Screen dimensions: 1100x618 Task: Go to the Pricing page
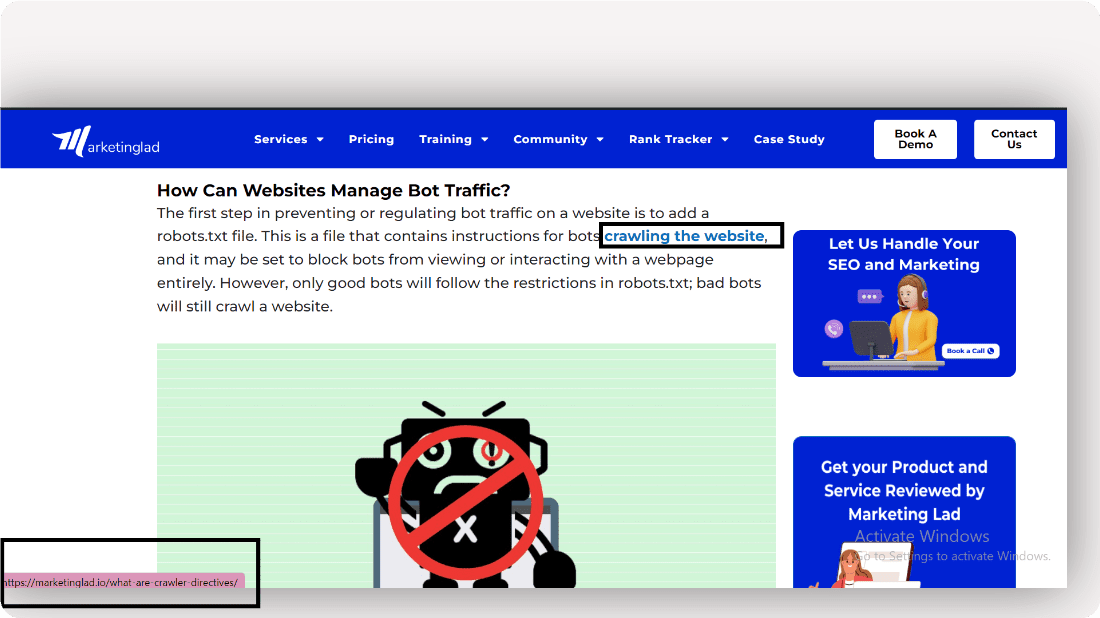coord(371,139)
